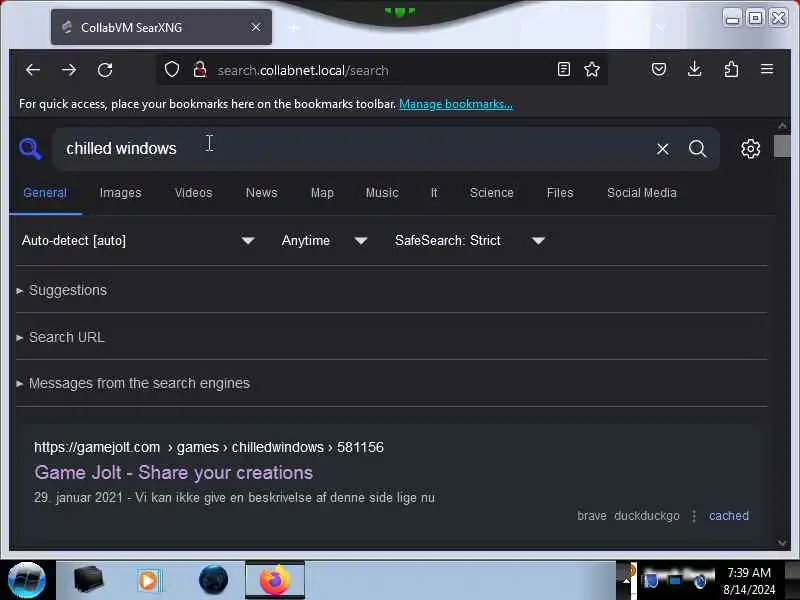Open the clock showing 7:39 AM
This screenshot has height=600, width=800.
(x=749, y=581)
